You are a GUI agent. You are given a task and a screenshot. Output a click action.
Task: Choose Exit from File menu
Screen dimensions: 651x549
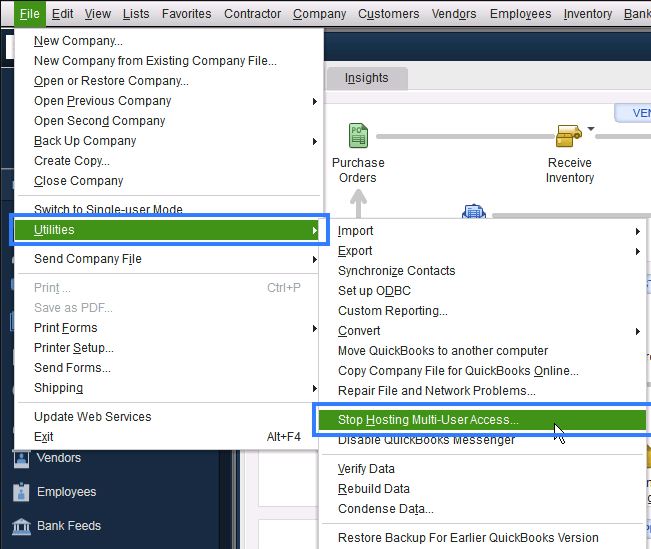click(x=168, y=437)
